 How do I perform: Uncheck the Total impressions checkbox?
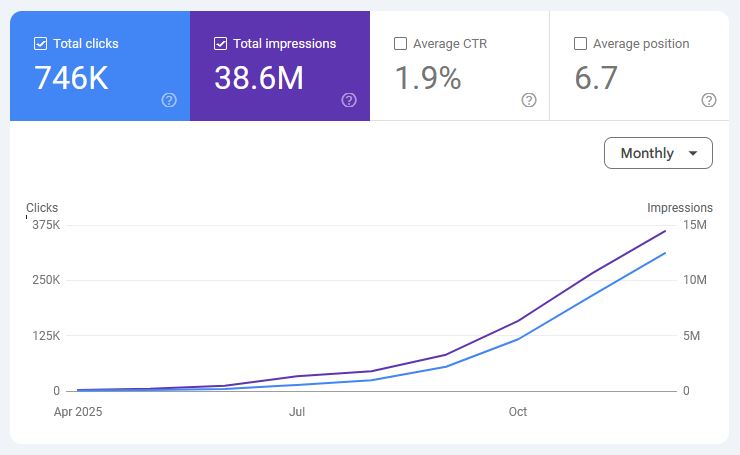pyautogui.click(x=221, y=44)
